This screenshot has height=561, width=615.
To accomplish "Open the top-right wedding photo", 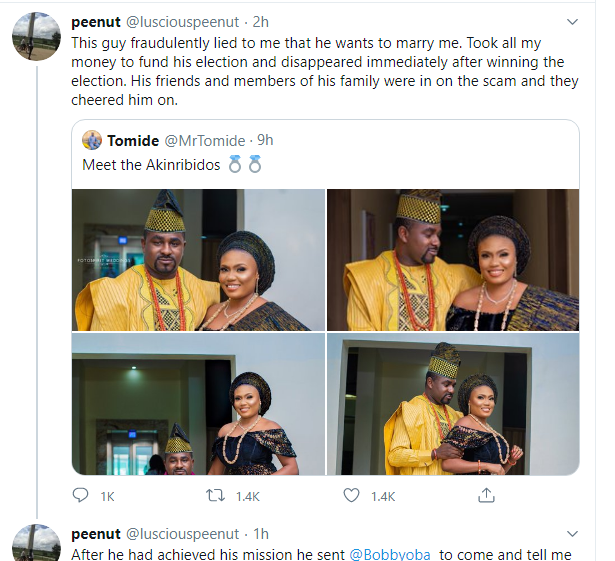I will (453, 260).
